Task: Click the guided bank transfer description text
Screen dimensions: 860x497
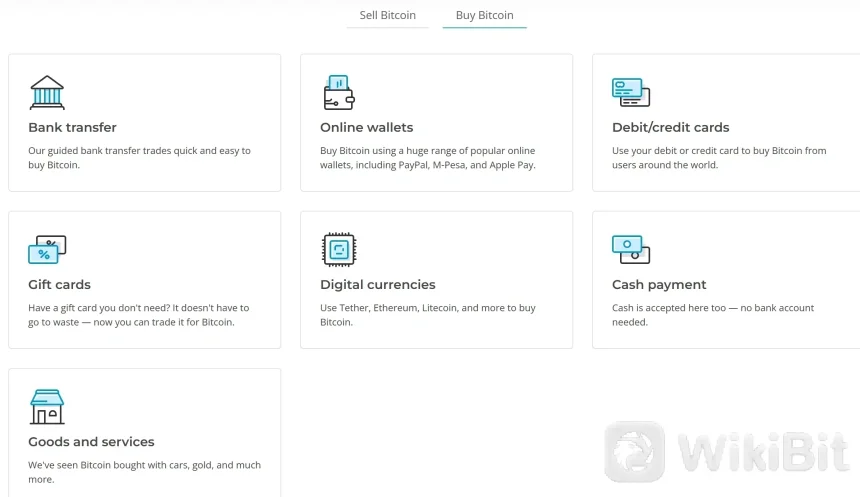Action: click(139, 158)
